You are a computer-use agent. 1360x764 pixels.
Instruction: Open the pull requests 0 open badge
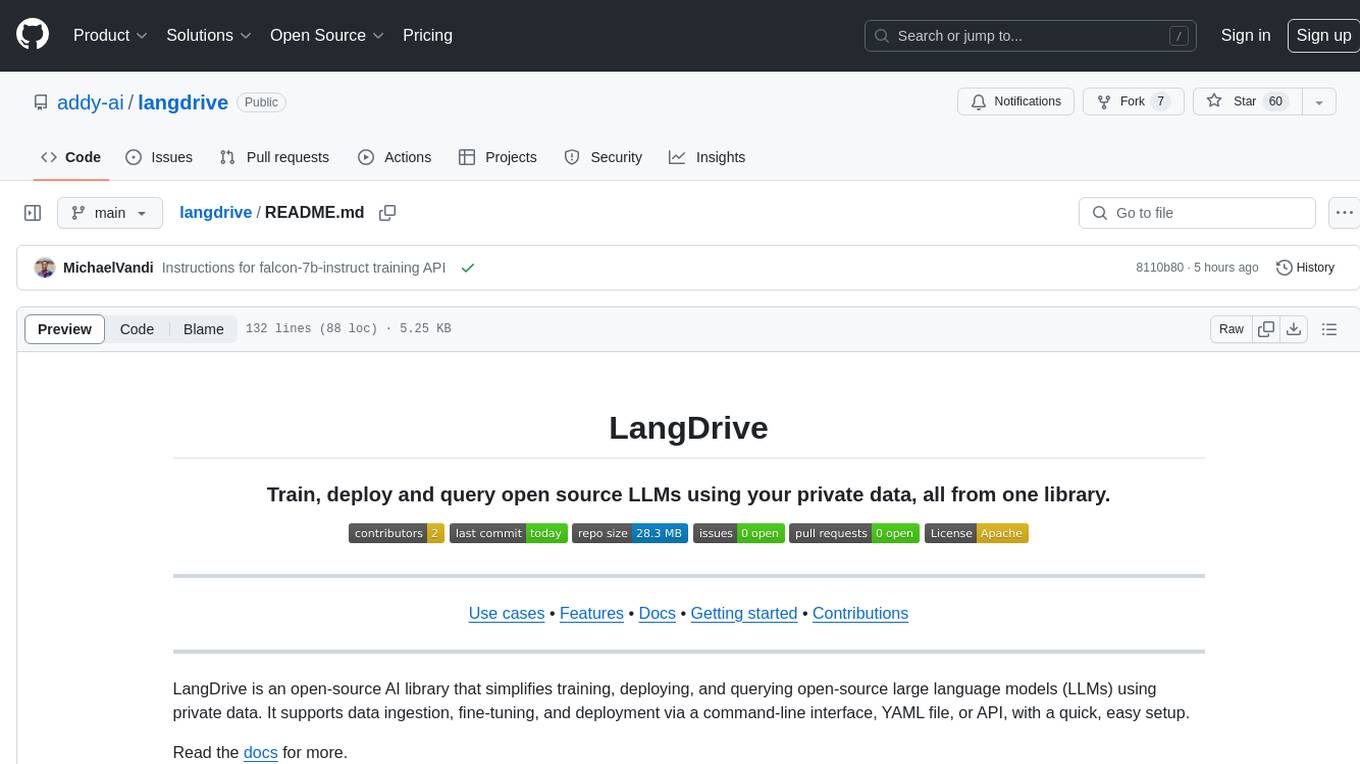(854, 533)
